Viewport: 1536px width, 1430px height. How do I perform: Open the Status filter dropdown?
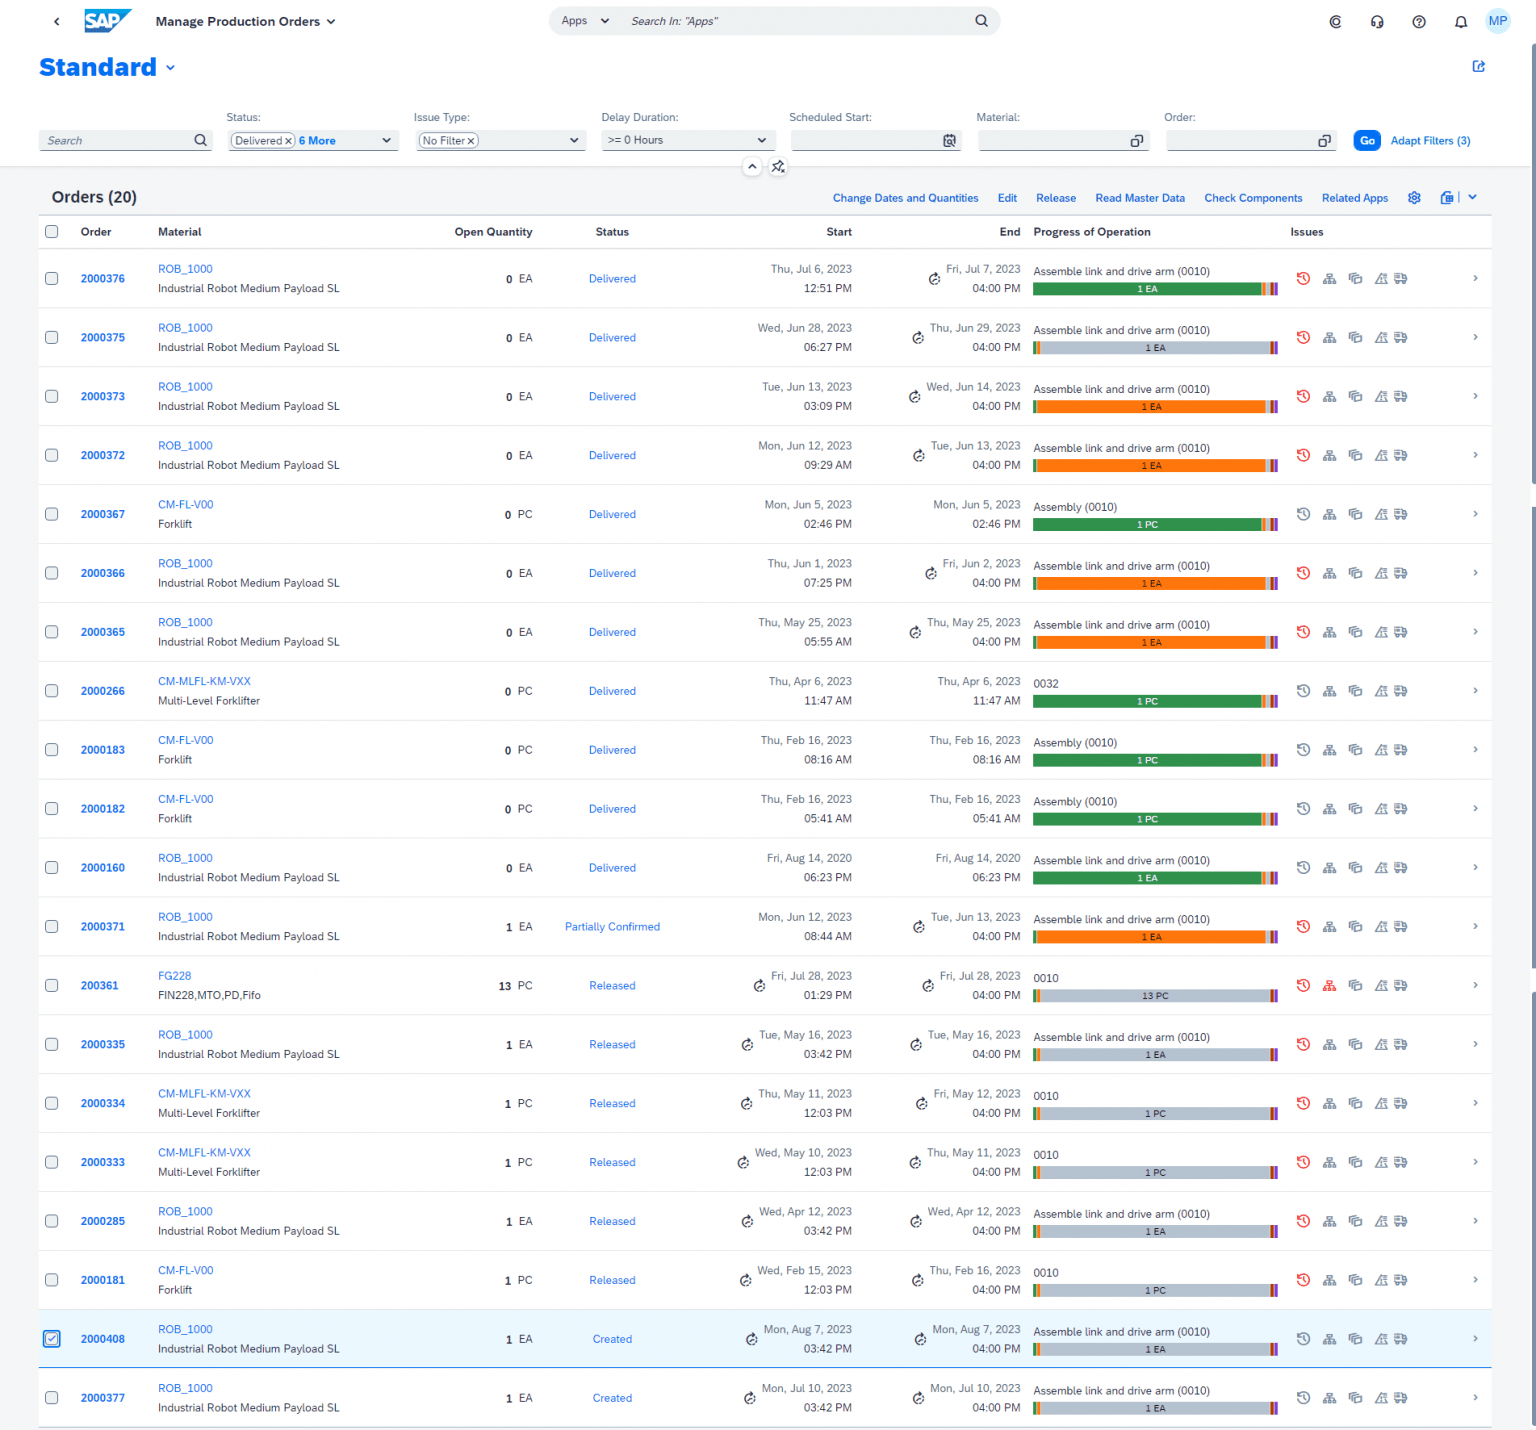point(386,140)
